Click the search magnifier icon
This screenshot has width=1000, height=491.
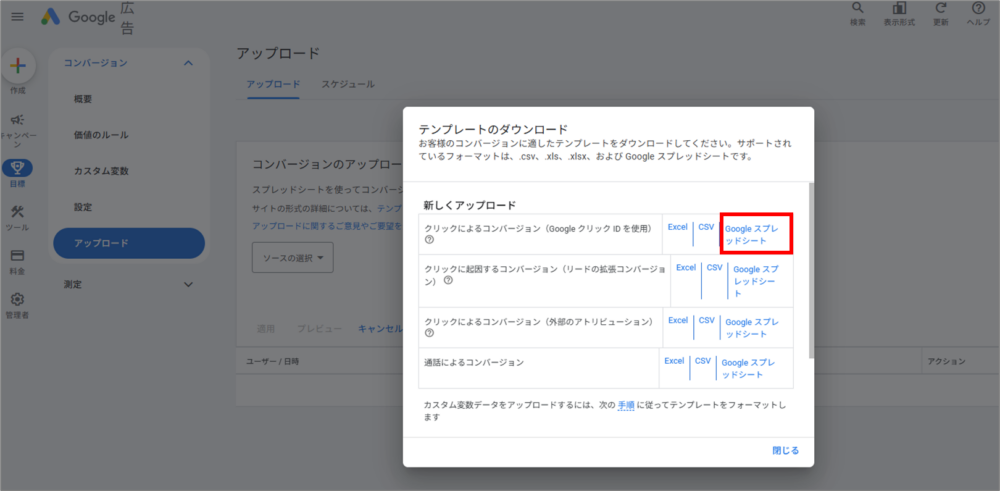[x=858, y=9]
